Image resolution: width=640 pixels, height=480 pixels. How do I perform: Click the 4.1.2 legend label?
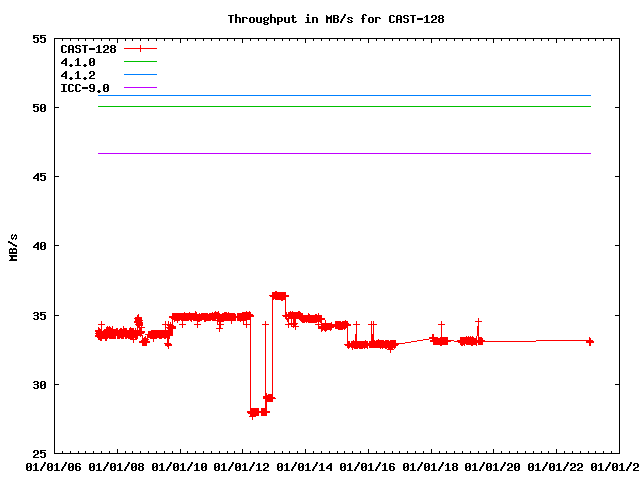tap(78, 75)
